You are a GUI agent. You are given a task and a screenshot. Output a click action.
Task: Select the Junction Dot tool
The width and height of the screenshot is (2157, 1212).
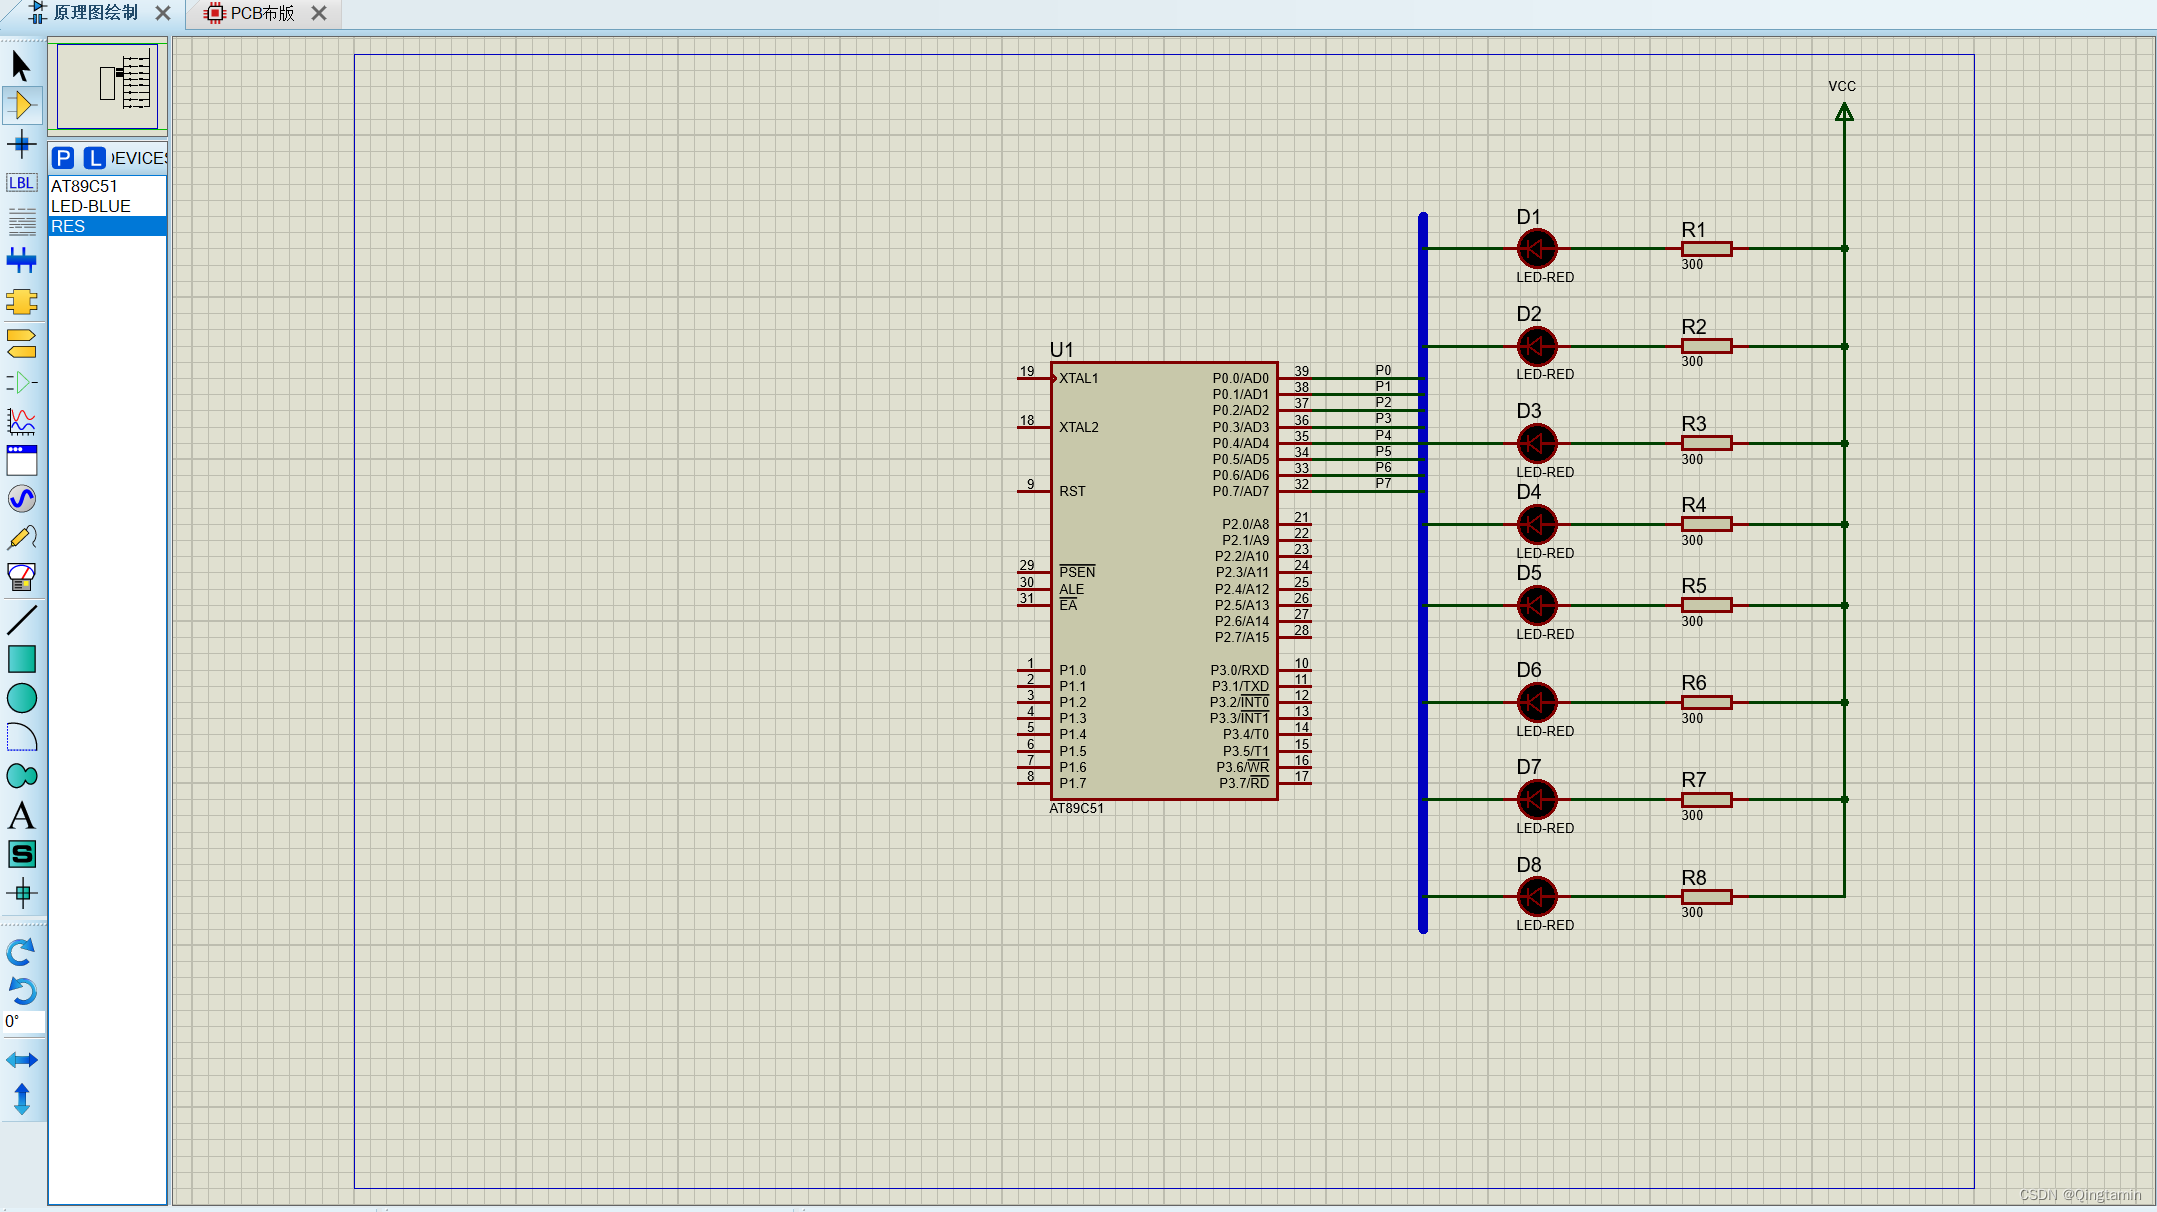(21, 144)
